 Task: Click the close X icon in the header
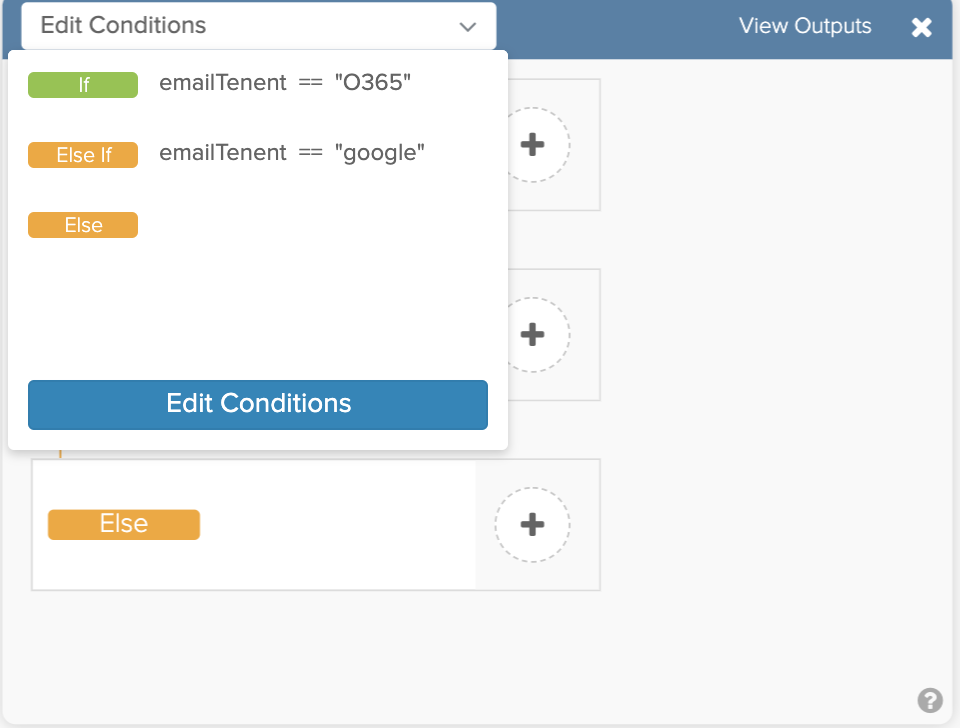(x=922, y=27)
